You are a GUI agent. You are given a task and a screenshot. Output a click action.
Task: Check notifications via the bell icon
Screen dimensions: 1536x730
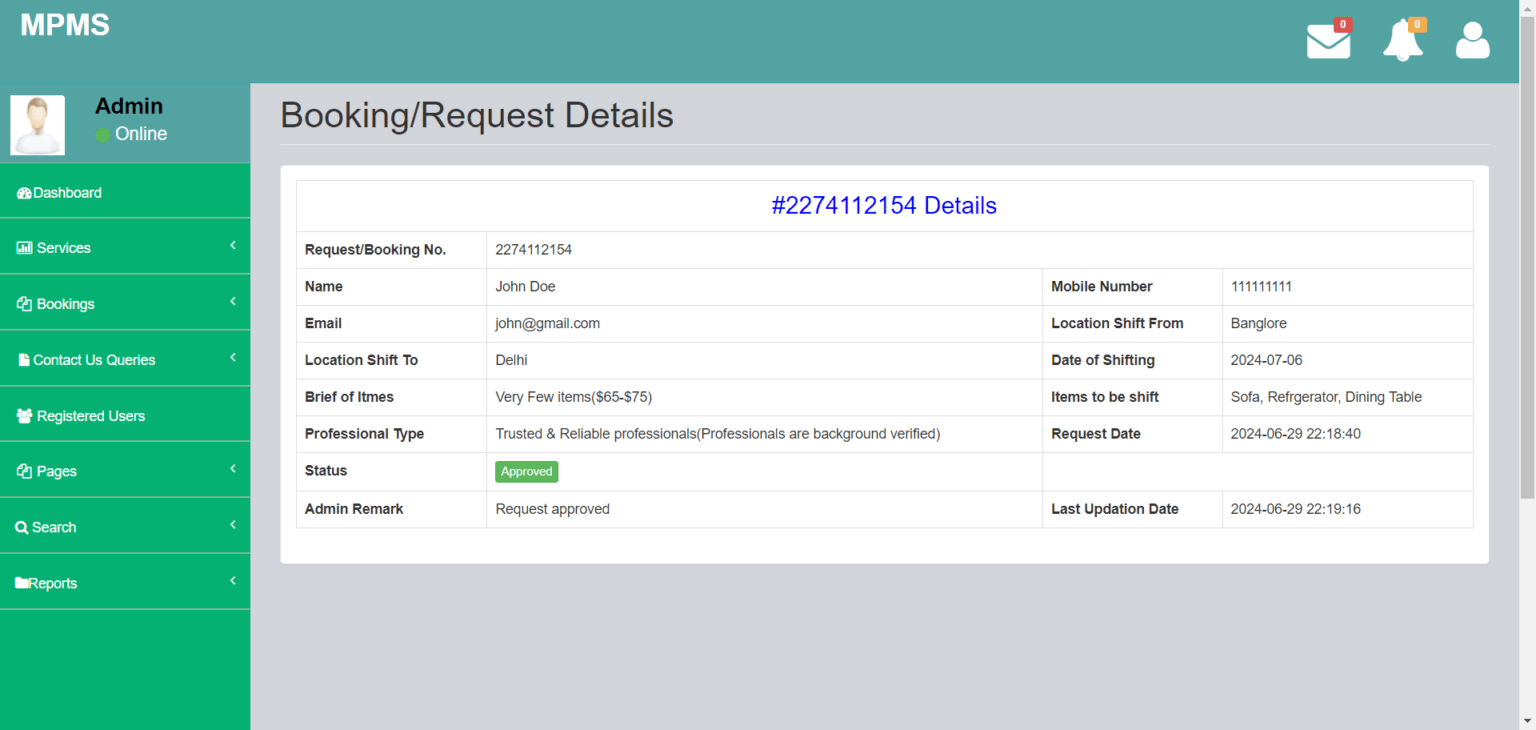tap(1402, 40)
